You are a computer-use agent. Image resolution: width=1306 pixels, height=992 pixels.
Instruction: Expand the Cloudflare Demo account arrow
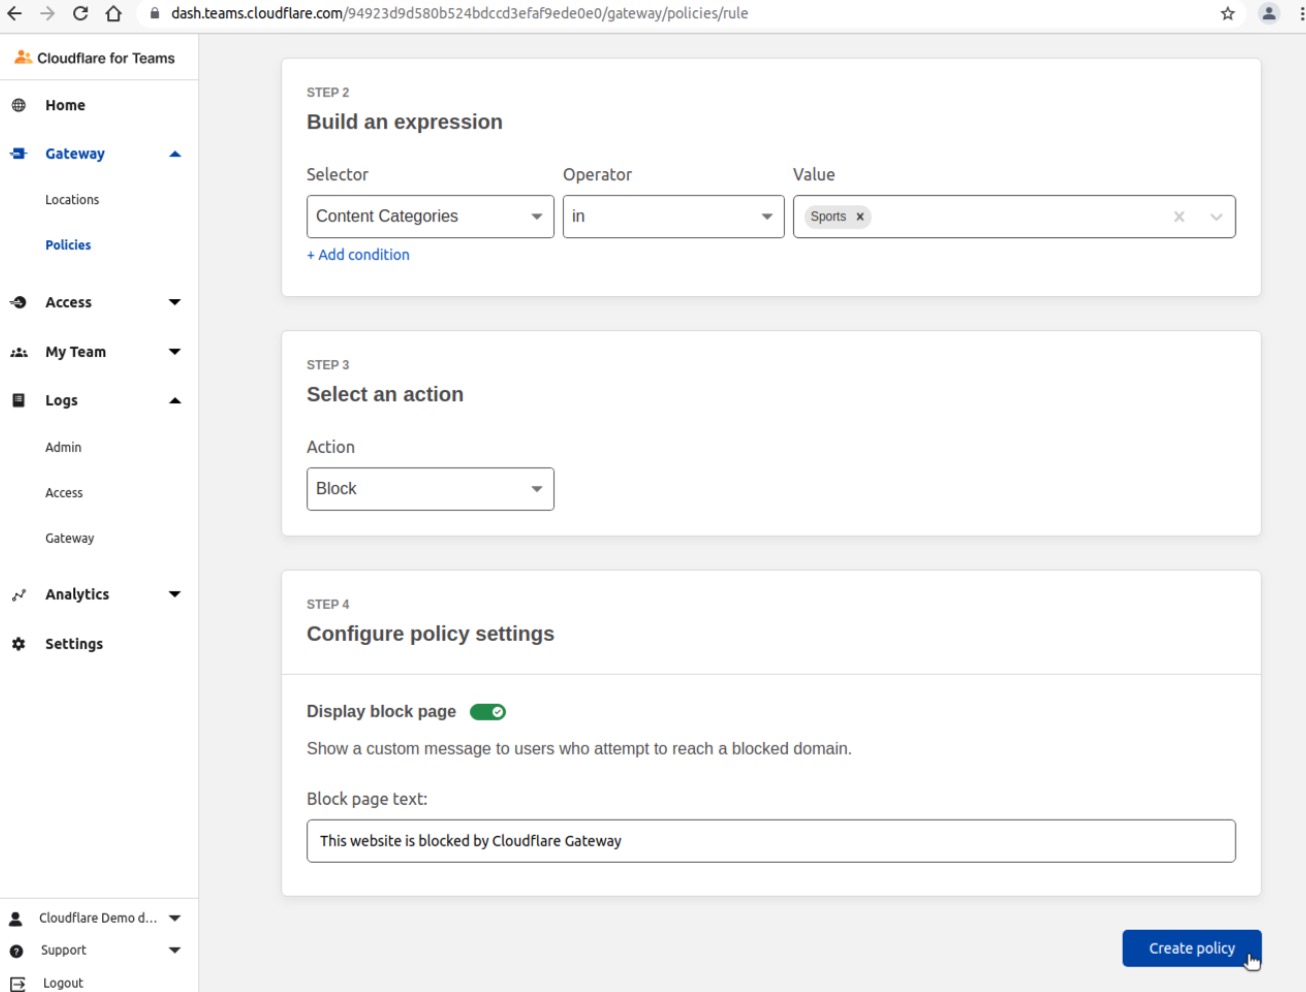coord(175,918)
